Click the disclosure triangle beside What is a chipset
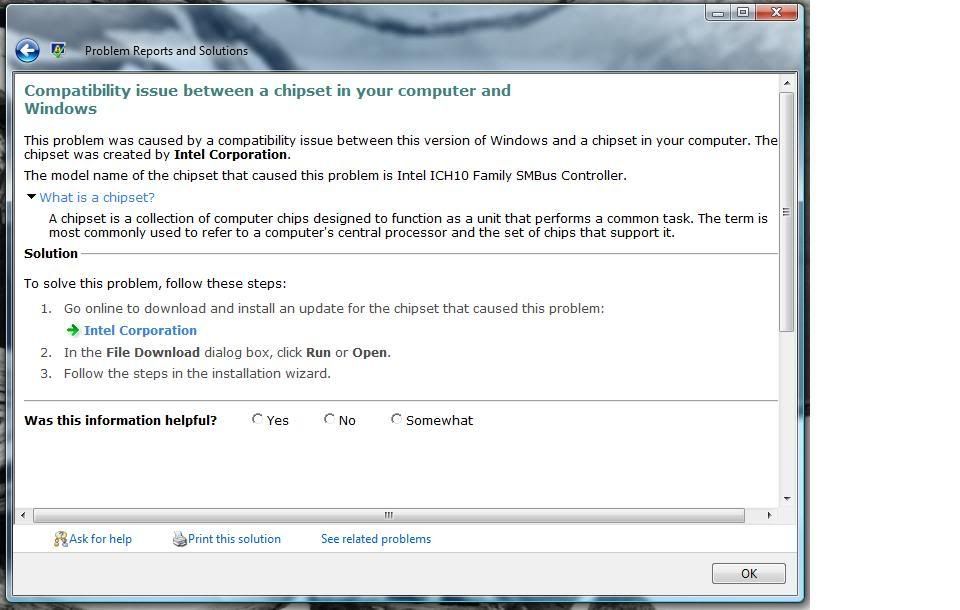This screenshot has height=610, width=960. pos(31,197)
